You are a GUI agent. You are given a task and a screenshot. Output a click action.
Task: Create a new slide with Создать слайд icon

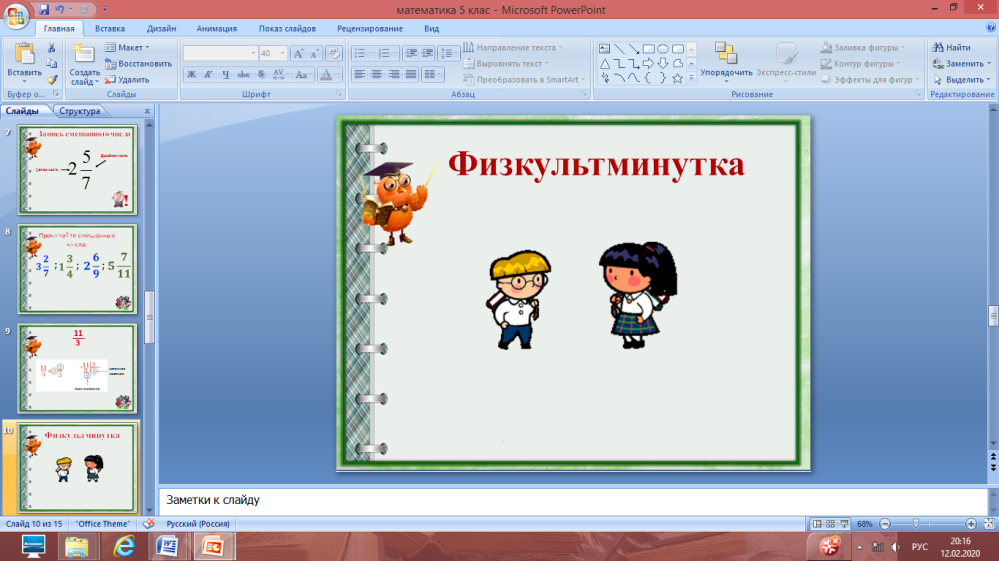click(x=83, y=55)
